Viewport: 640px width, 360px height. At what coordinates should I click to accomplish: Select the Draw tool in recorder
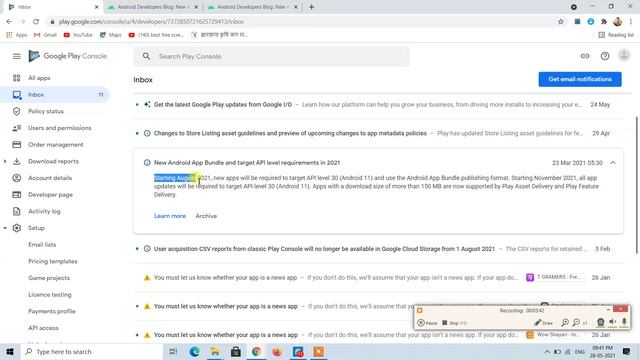tap(544, 323)
